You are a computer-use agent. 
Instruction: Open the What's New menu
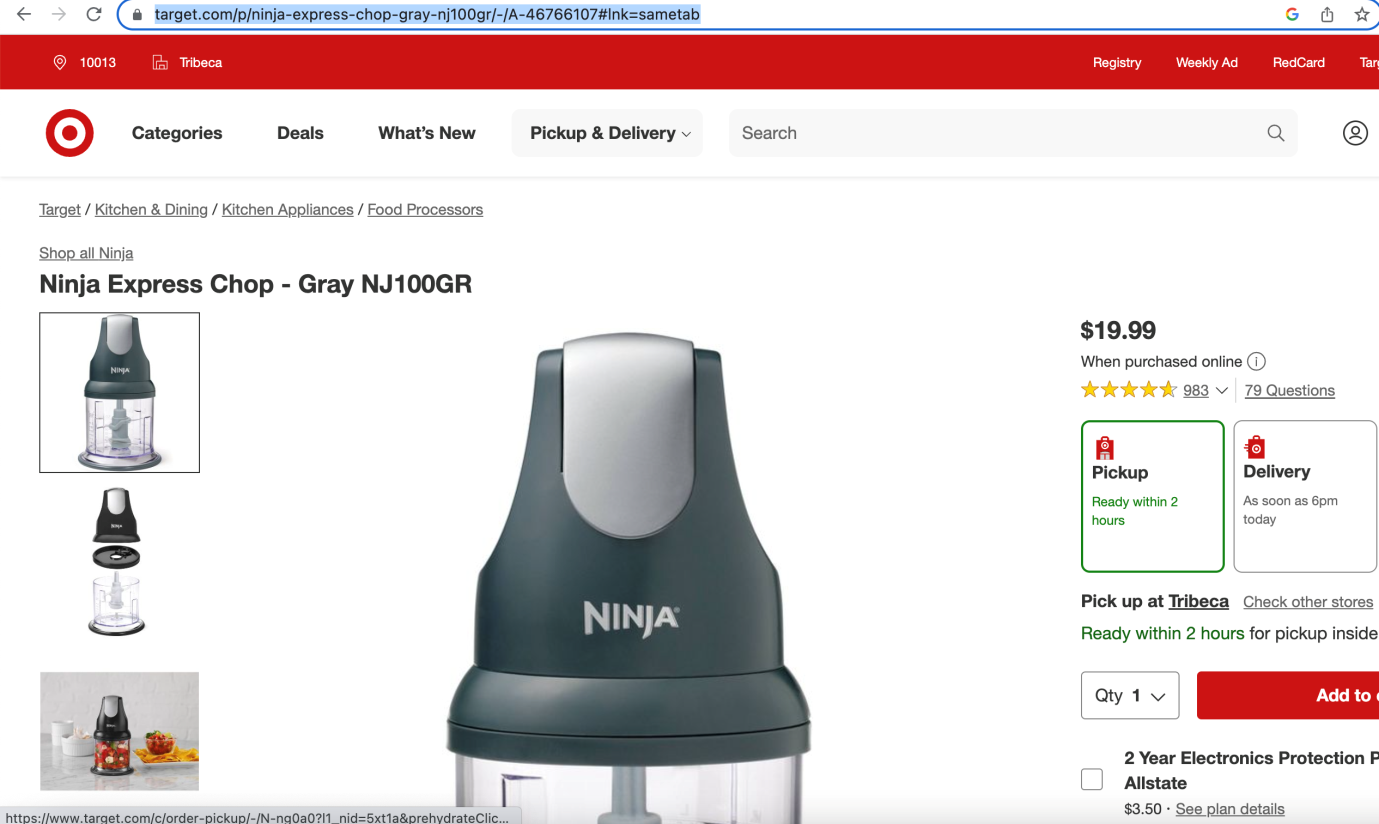click(x=427, y=133)
